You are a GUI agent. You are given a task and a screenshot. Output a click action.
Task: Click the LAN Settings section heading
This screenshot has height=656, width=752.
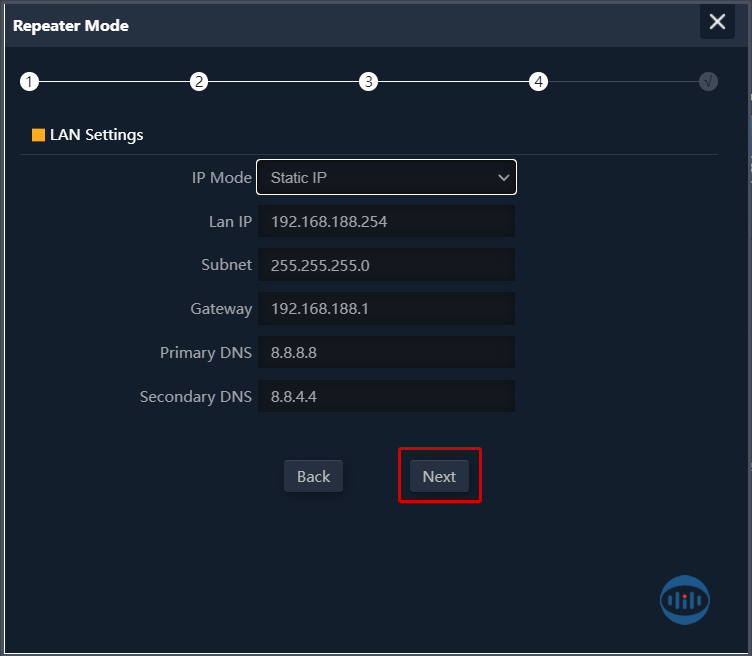coord(97,135)
